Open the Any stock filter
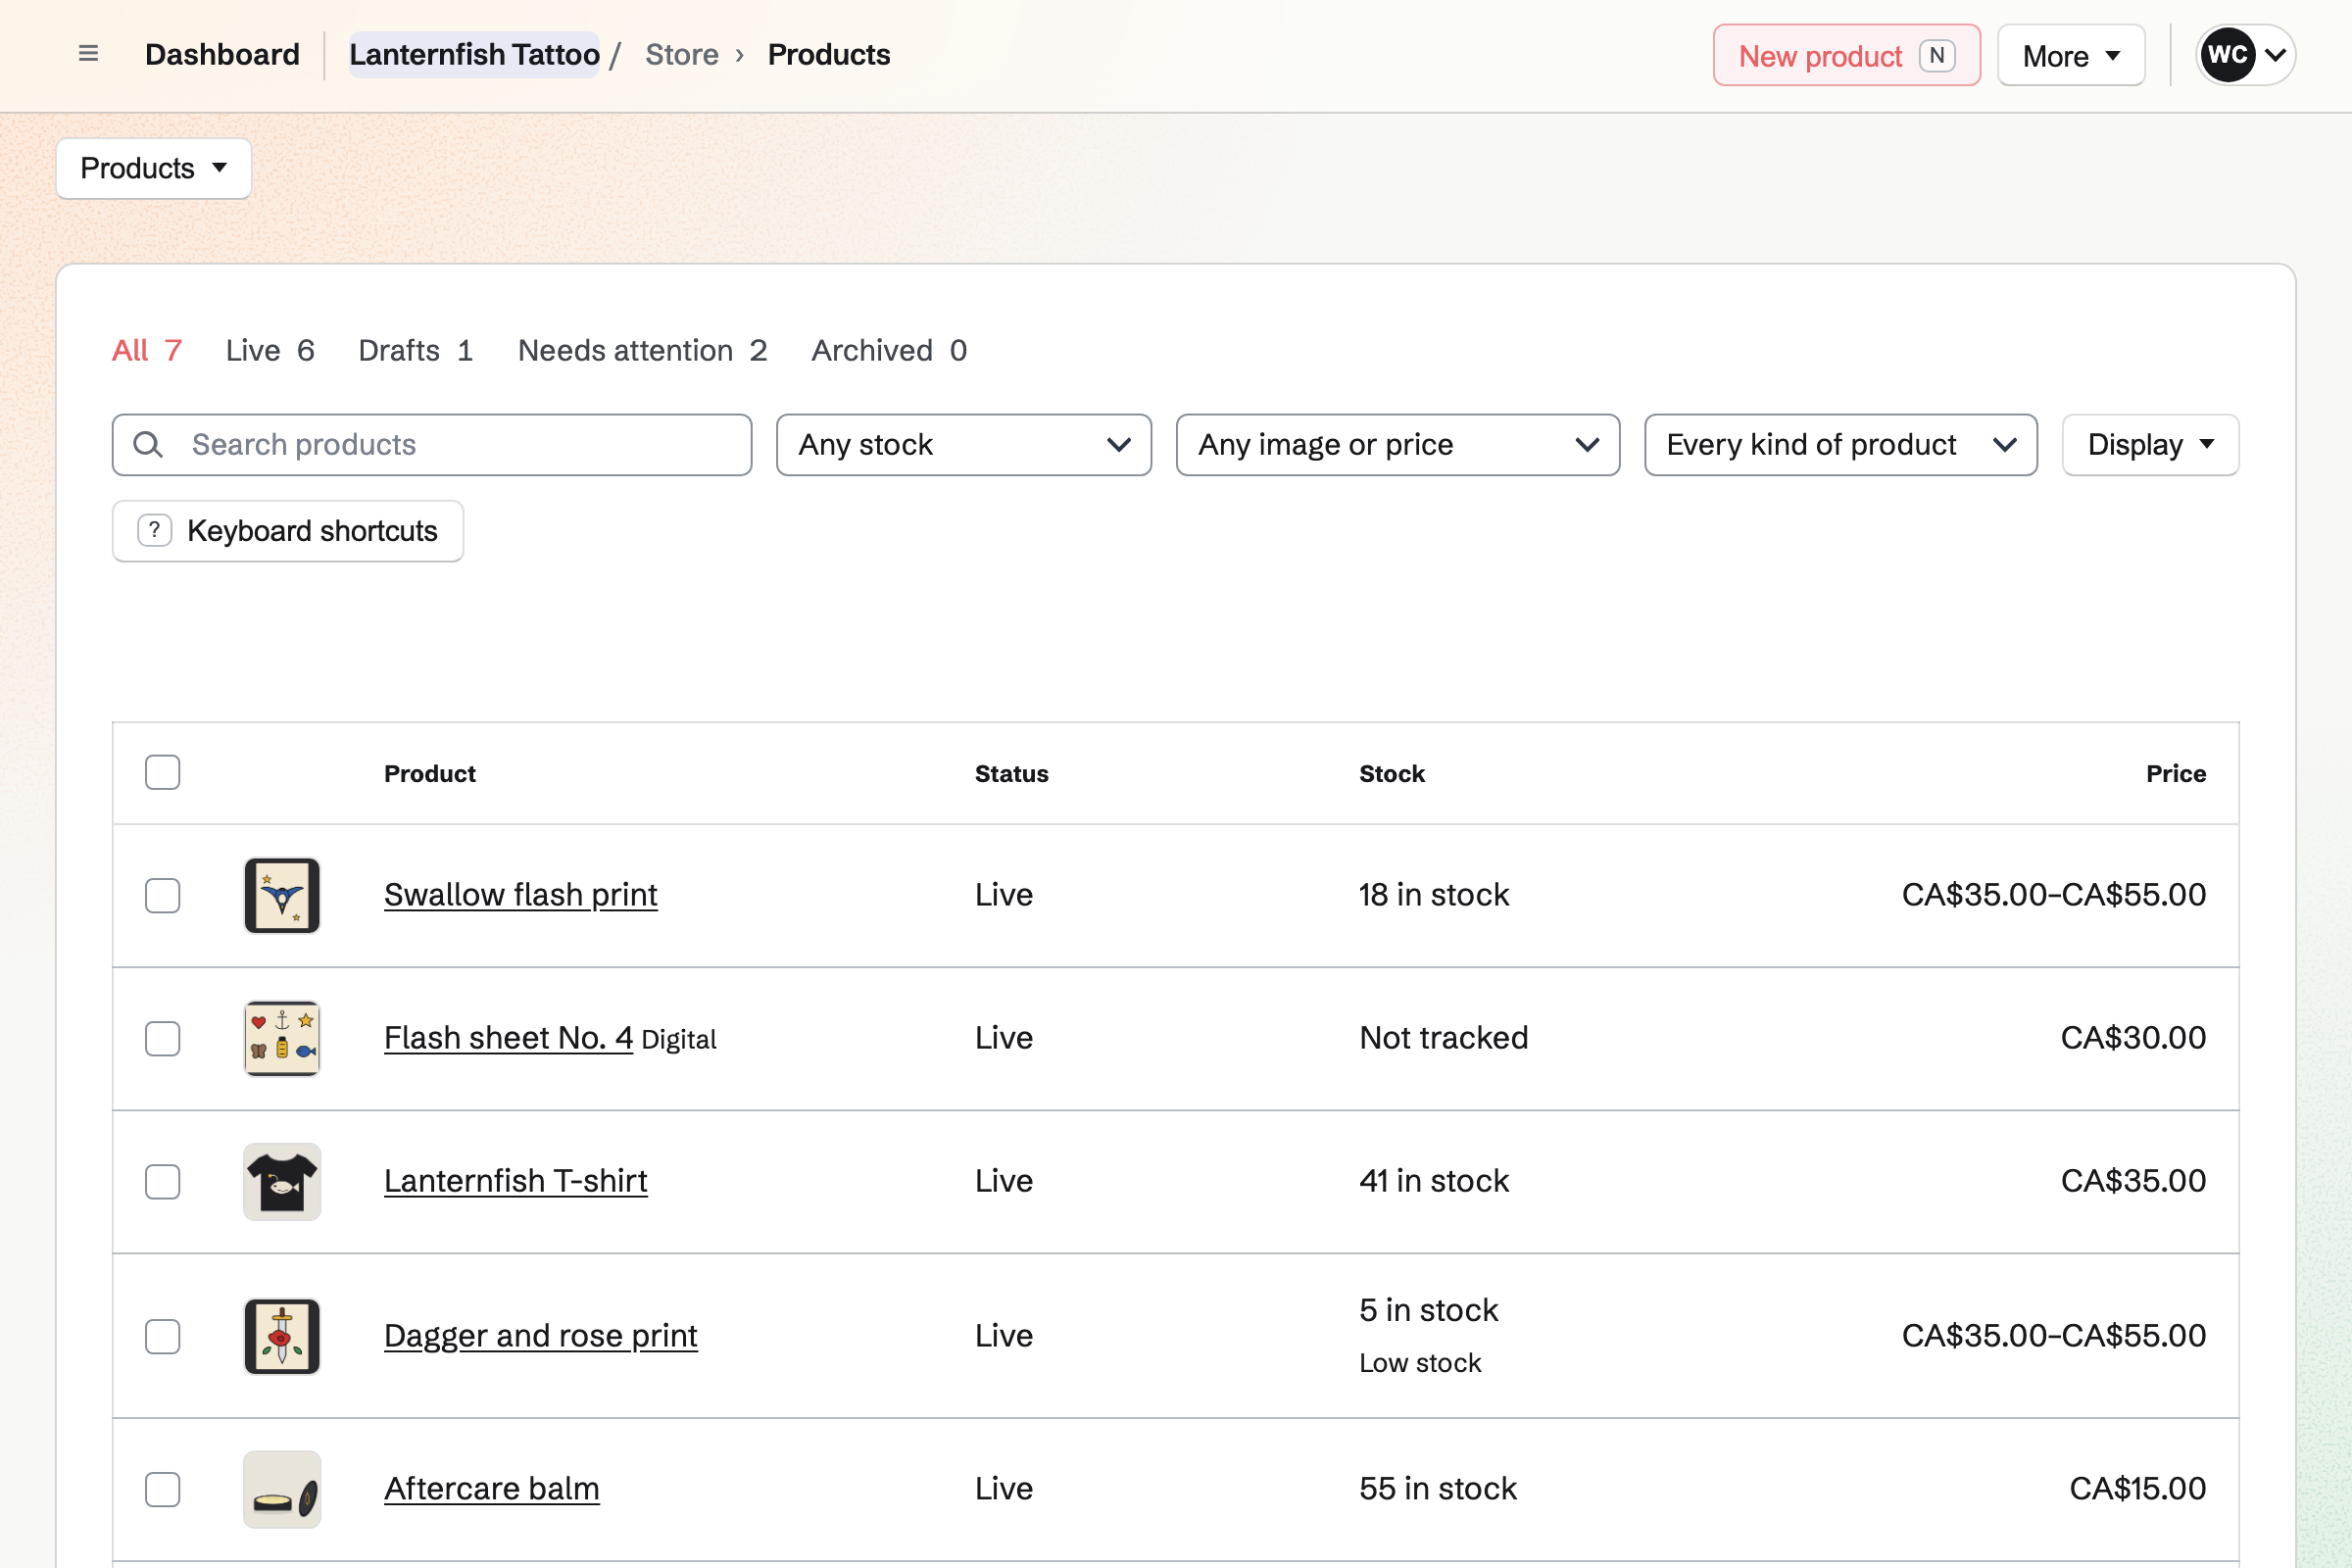 964,445
